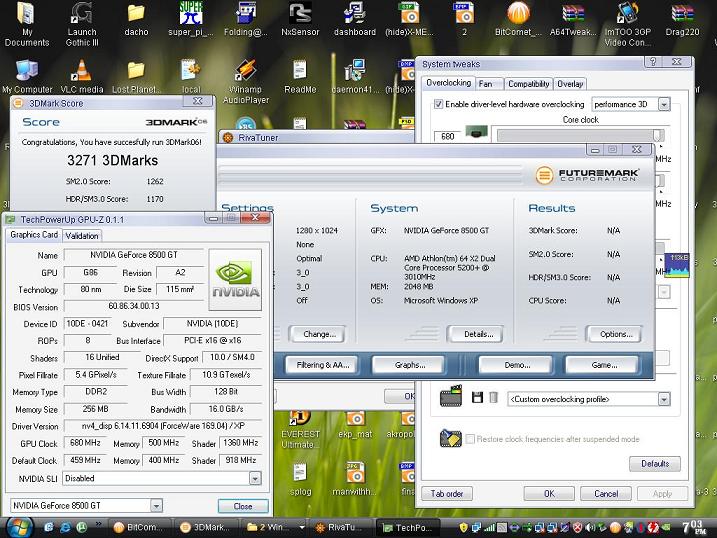Open the Overlay tab in System tweaks
717x538 pixels.
570,84
